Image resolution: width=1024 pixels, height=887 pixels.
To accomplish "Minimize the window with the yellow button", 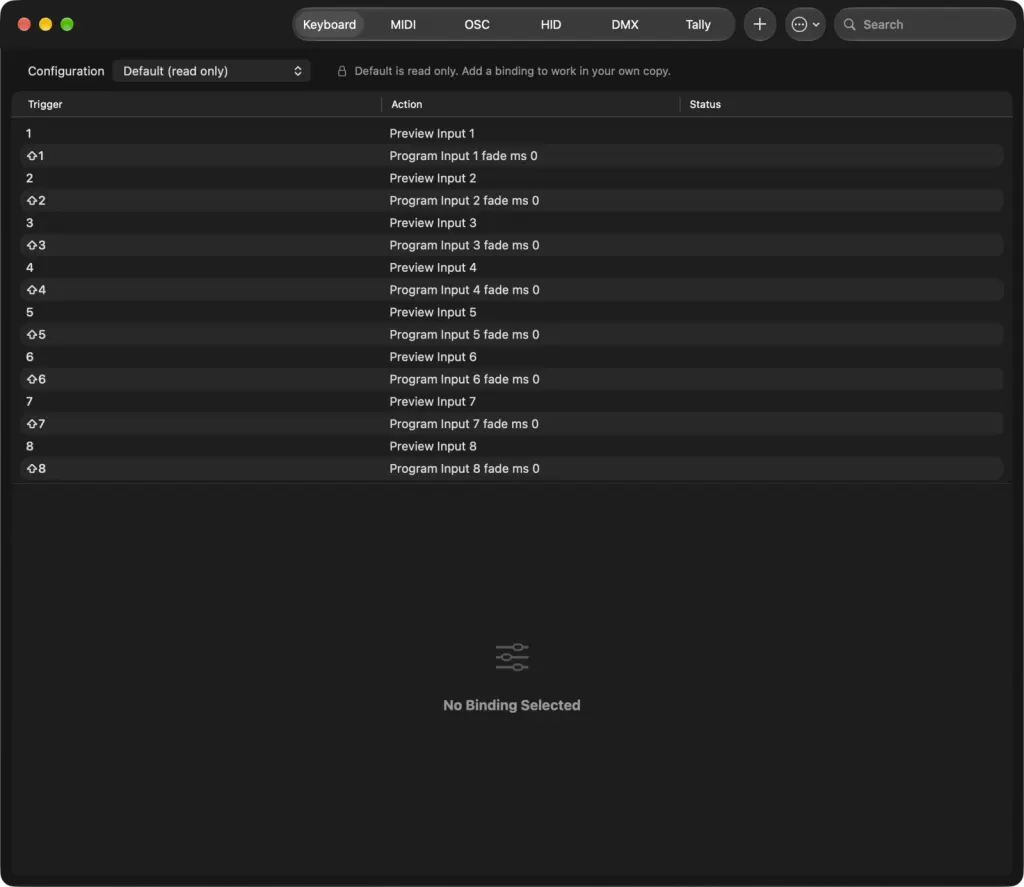I will click(46, 24).
